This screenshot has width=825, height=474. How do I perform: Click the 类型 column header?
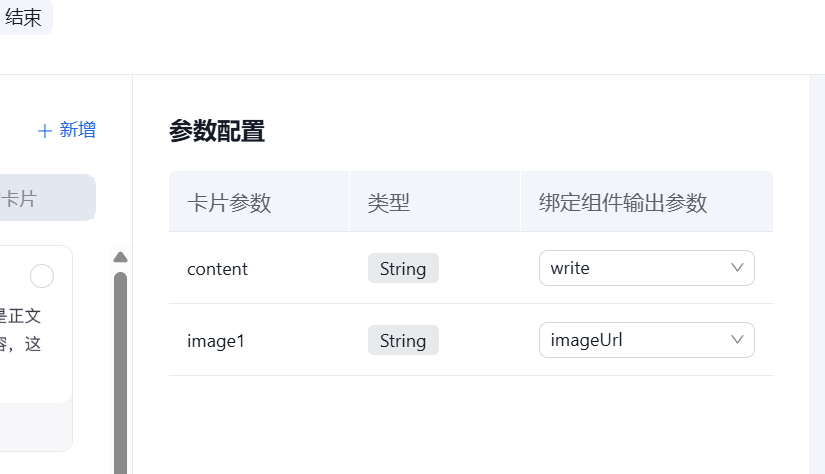point(389,203)
